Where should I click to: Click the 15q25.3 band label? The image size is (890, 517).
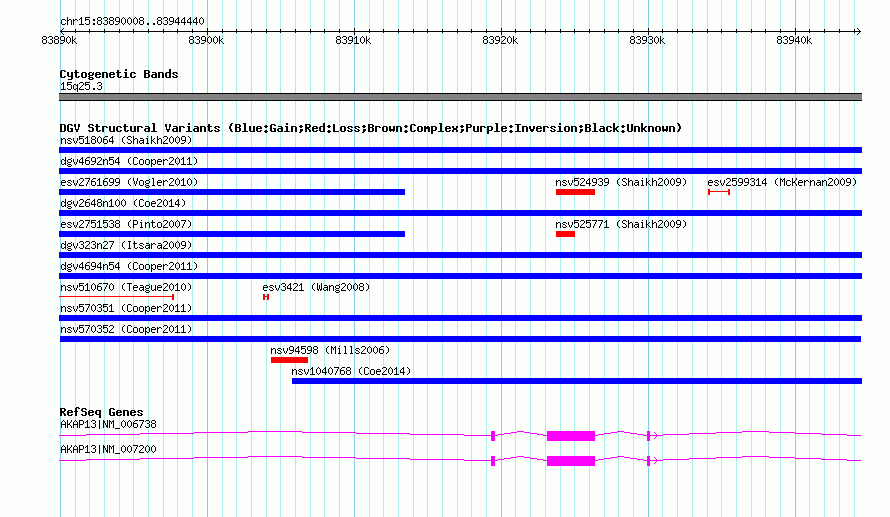[81, 86]
